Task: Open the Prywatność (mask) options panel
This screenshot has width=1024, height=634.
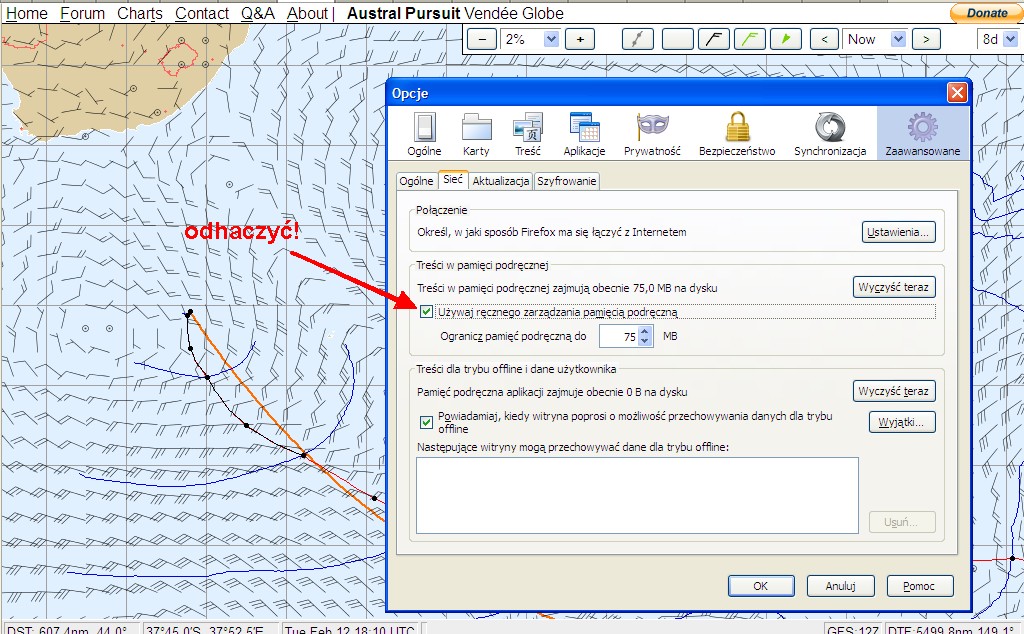Action: pos(652,134)
